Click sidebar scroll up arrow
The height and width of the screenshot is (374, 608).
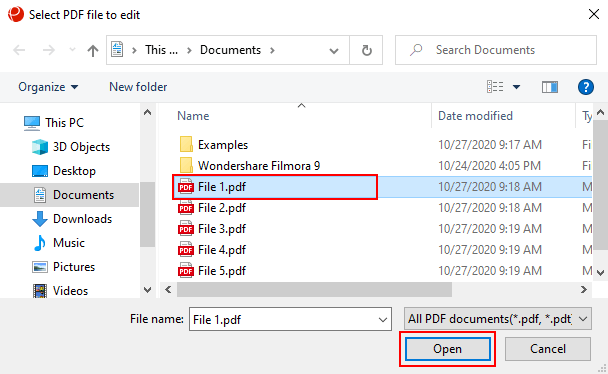point(147,113)
